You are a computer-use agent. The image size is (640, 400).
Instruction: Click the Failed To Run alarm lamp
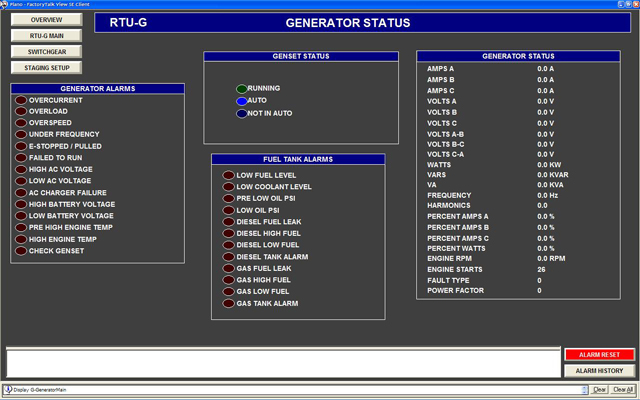click(21, 158)
